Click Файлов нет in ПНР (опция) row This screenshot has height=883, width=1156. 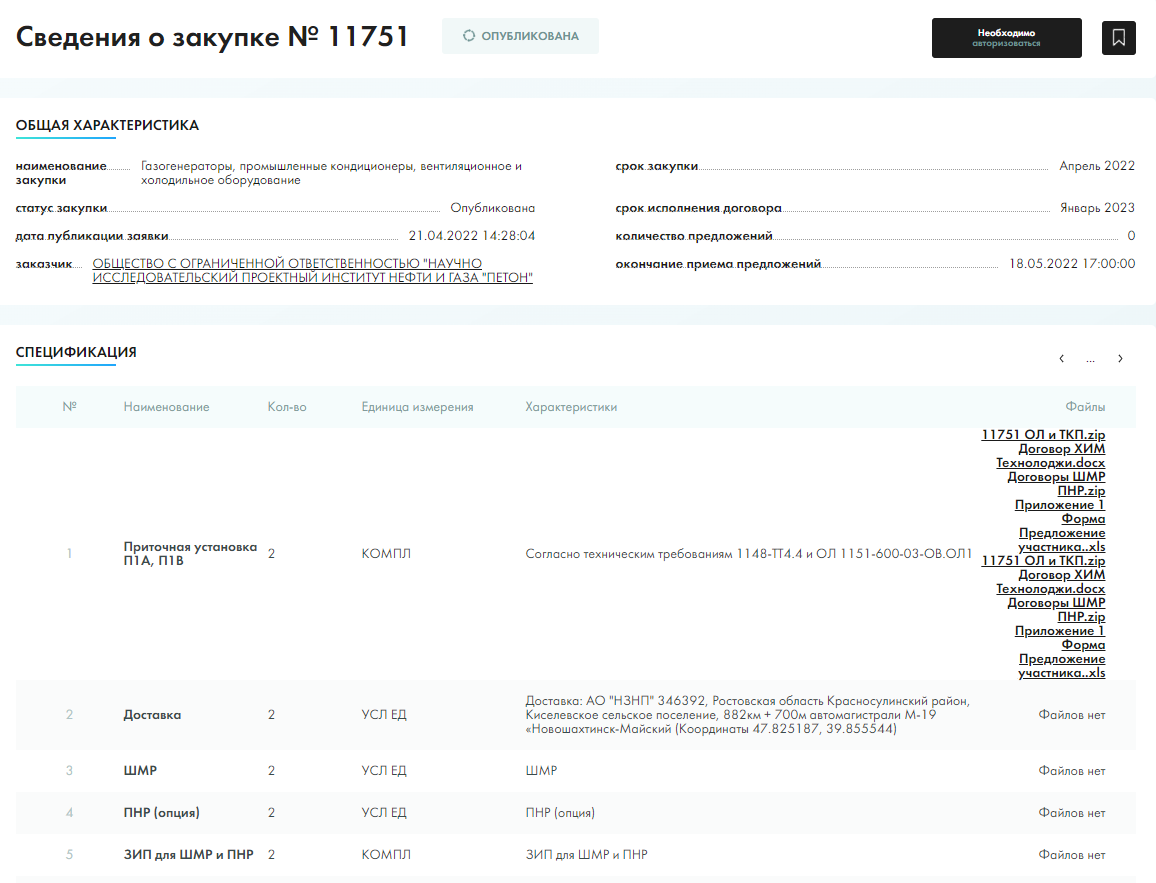coord(1071,813)
